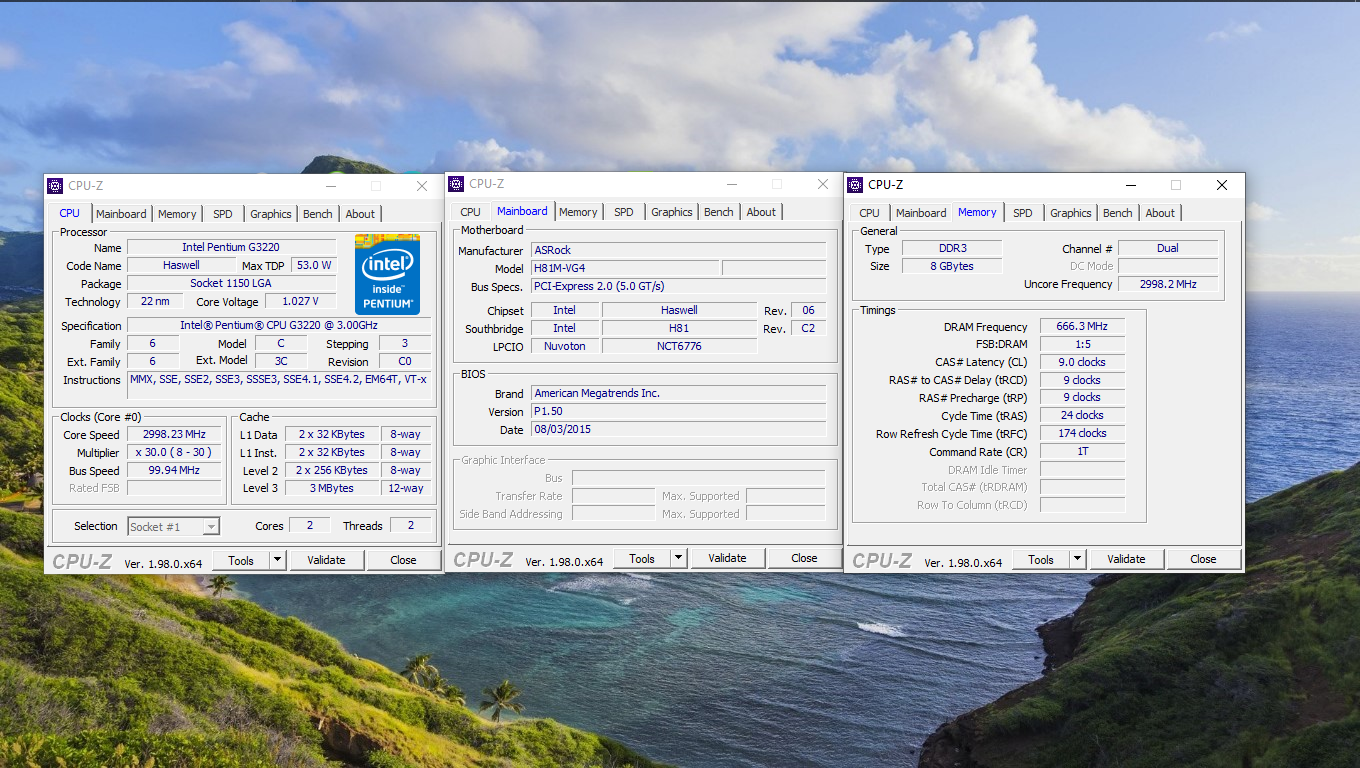Minimize the Mainboard CPU-Z window
Screen dimensions: 1360x768
point(732,184)
